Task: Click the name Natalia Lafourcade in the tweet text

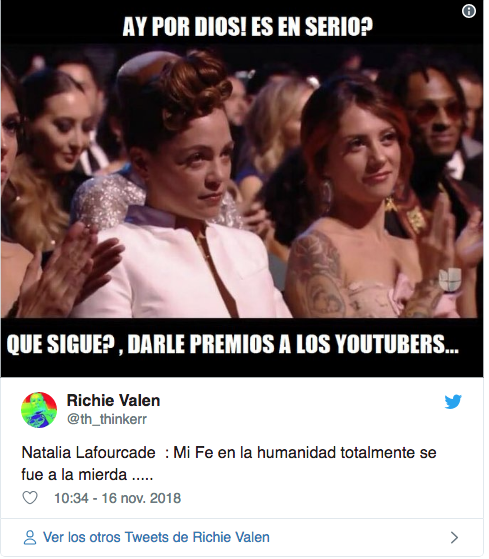Action: click(x=89, y=457)
